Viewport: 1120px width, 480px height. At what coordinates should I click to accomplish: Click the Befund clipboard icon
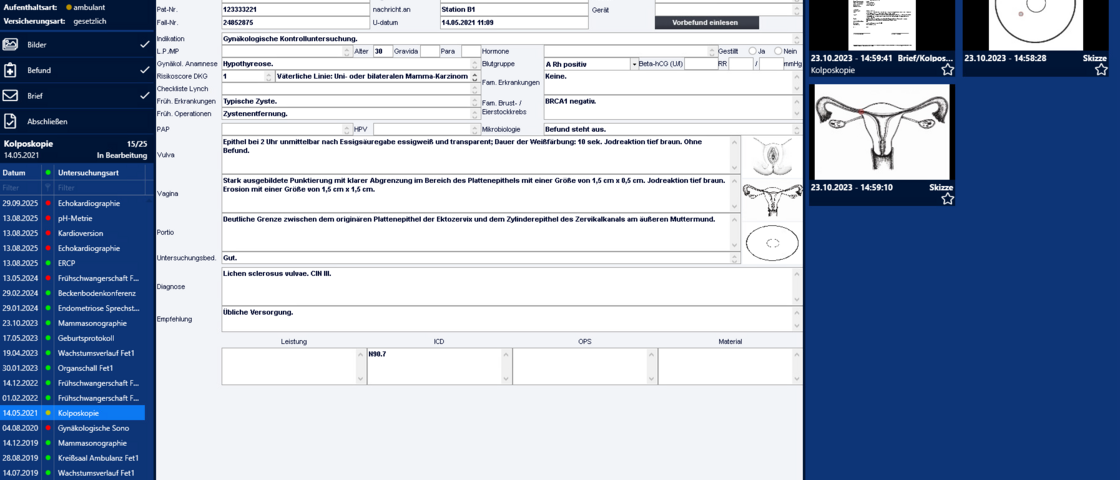click(x=11, y=71)
